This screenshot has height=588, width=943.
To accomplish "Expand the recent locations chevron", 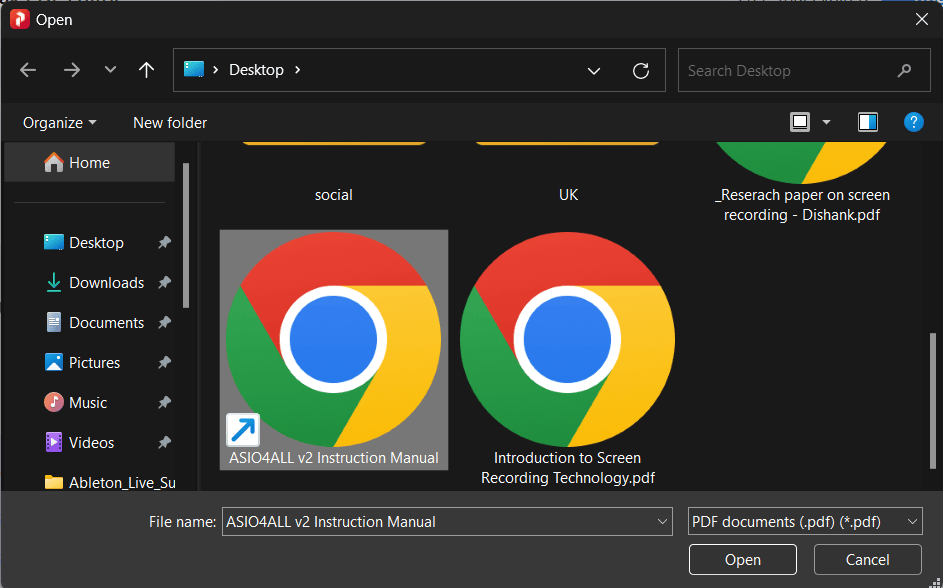I will 110,70.
